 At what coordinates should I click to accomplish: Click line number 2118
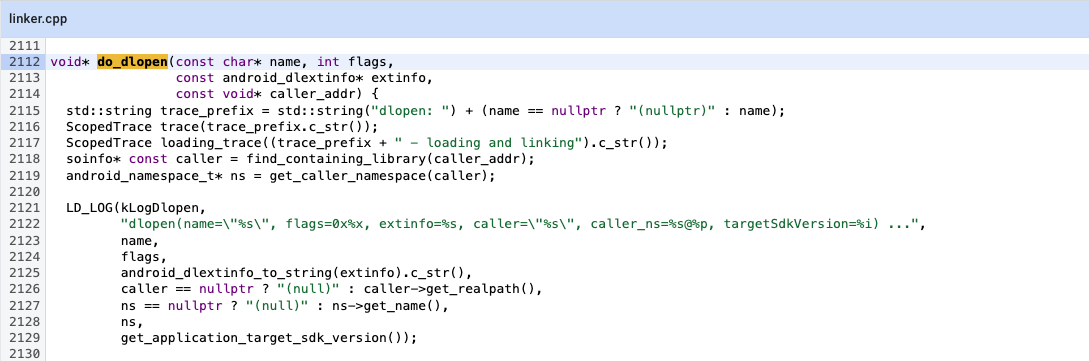(x=24, y=158)
